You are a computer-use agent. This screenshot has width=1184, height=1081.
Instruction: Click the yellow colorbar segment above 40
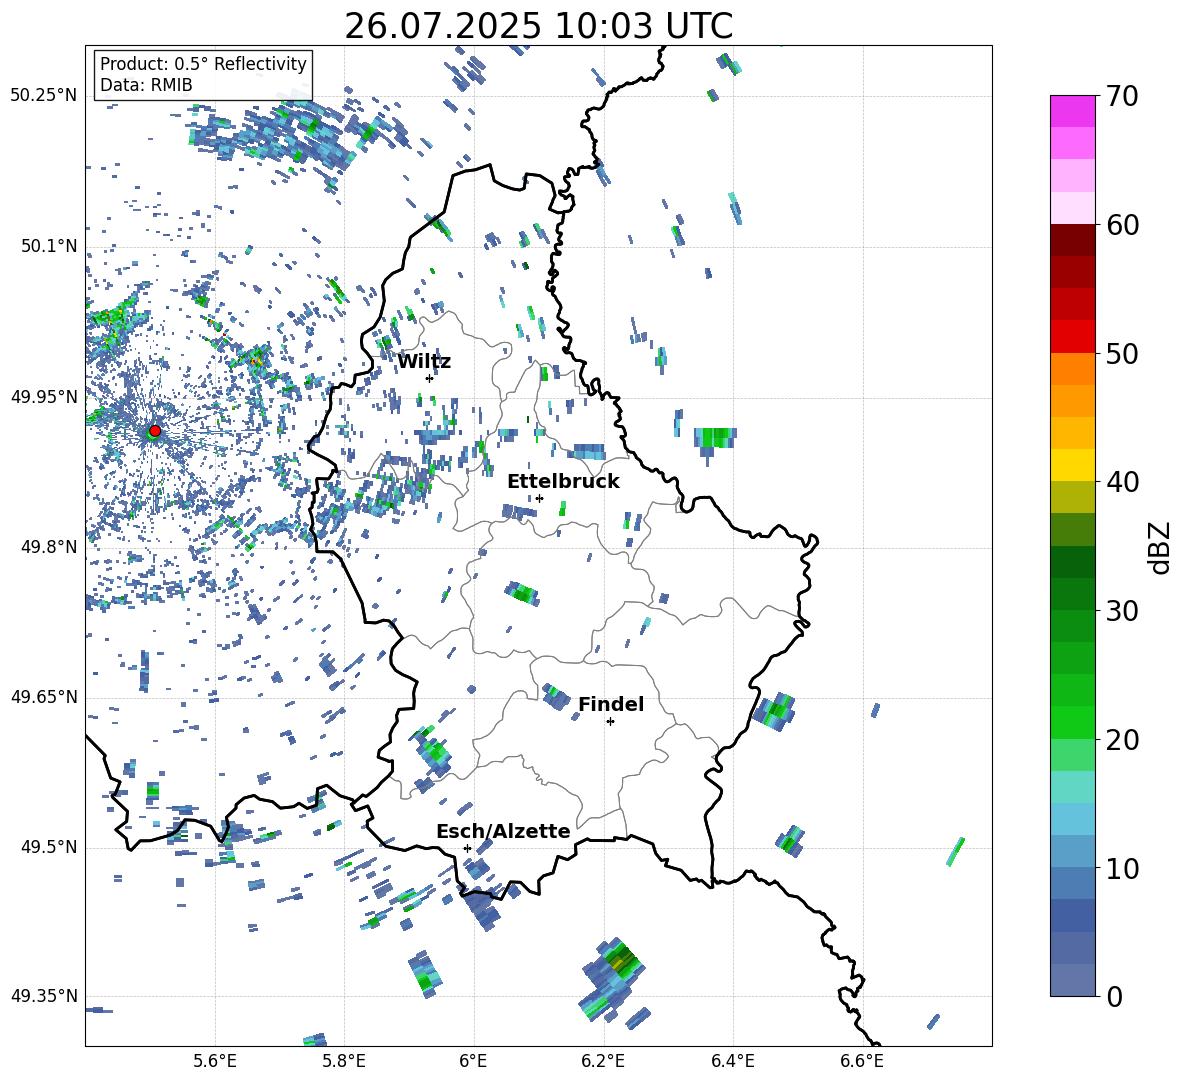tap(1072, 465)
